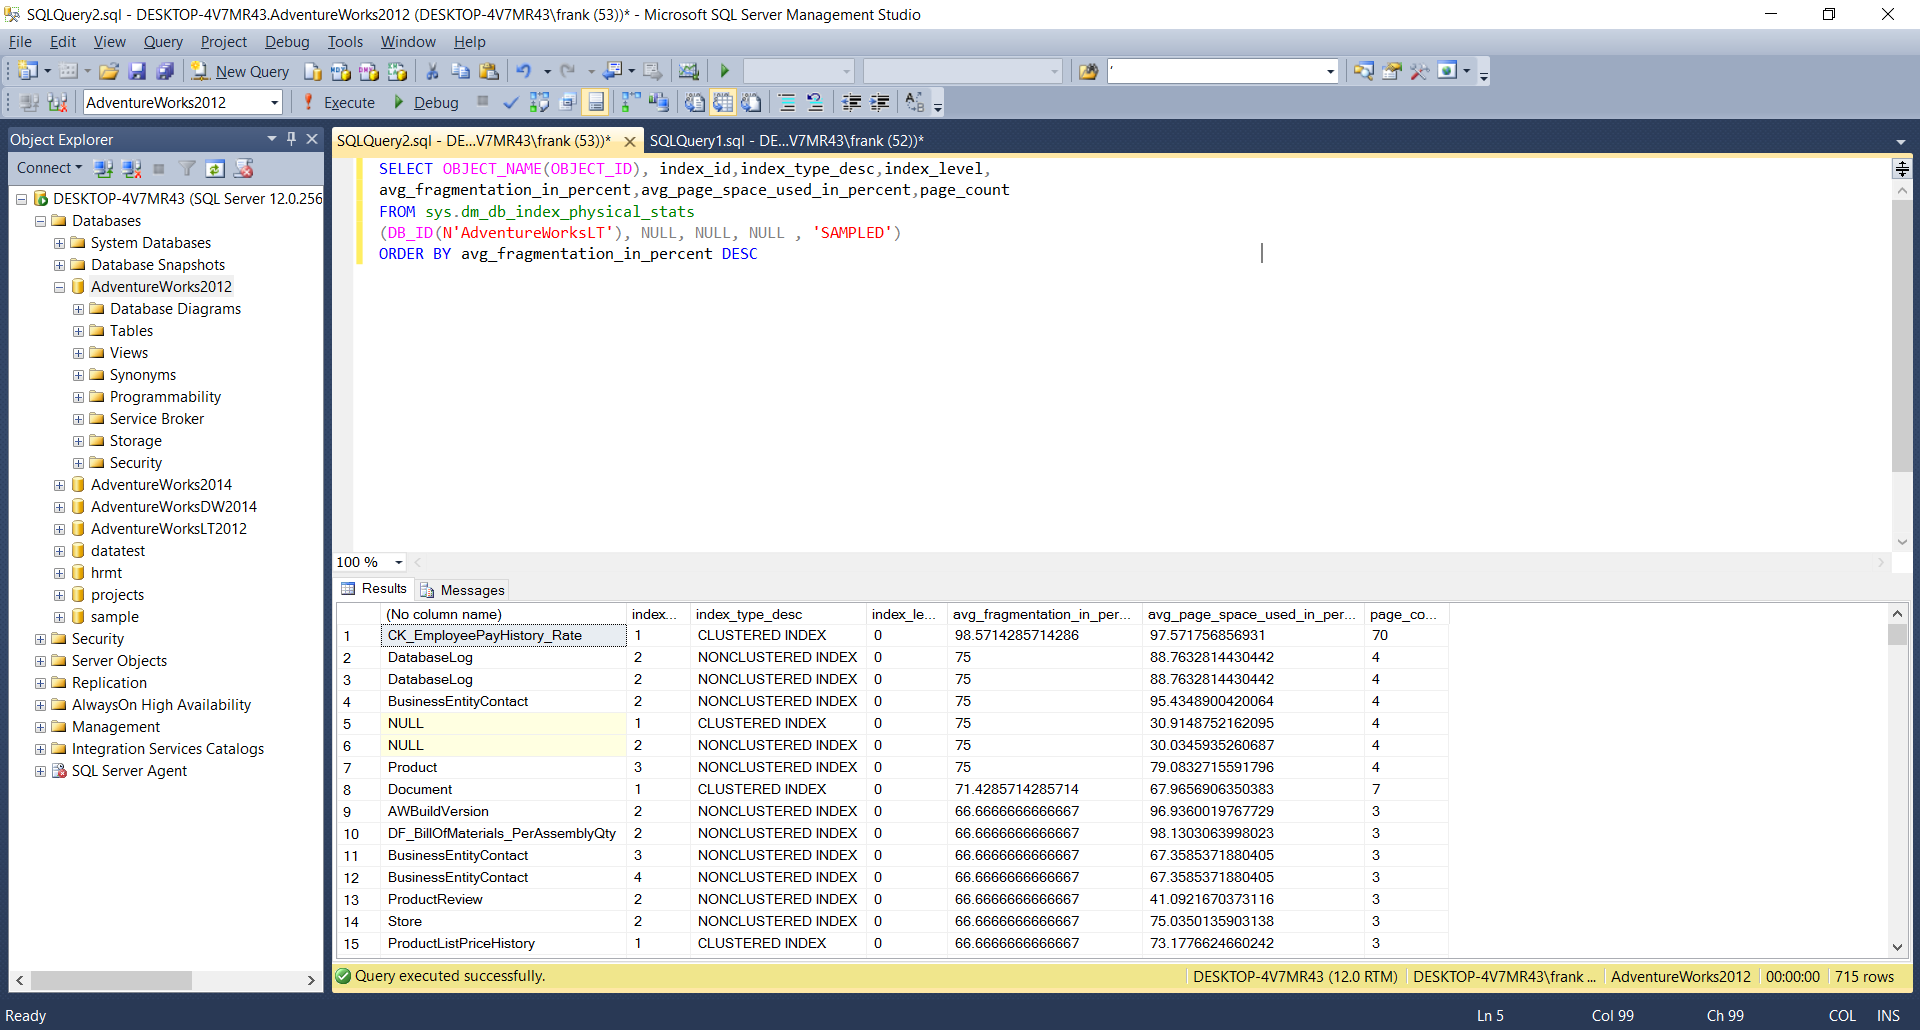Viewport: 1920px width, 1030px height.
Task: Open the find text combo box dropdown
Action: point(1330,71)
